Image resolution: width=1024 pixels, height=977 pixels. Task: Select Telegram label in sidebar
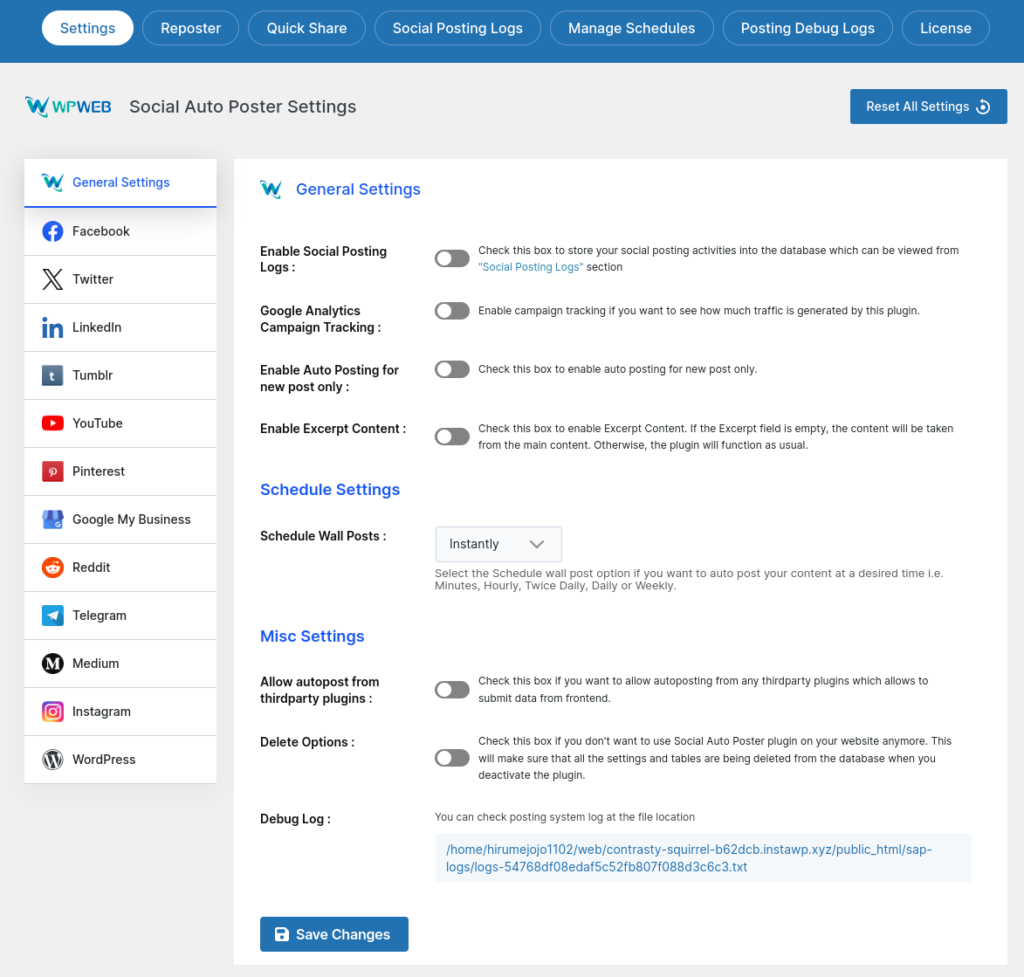99,615
